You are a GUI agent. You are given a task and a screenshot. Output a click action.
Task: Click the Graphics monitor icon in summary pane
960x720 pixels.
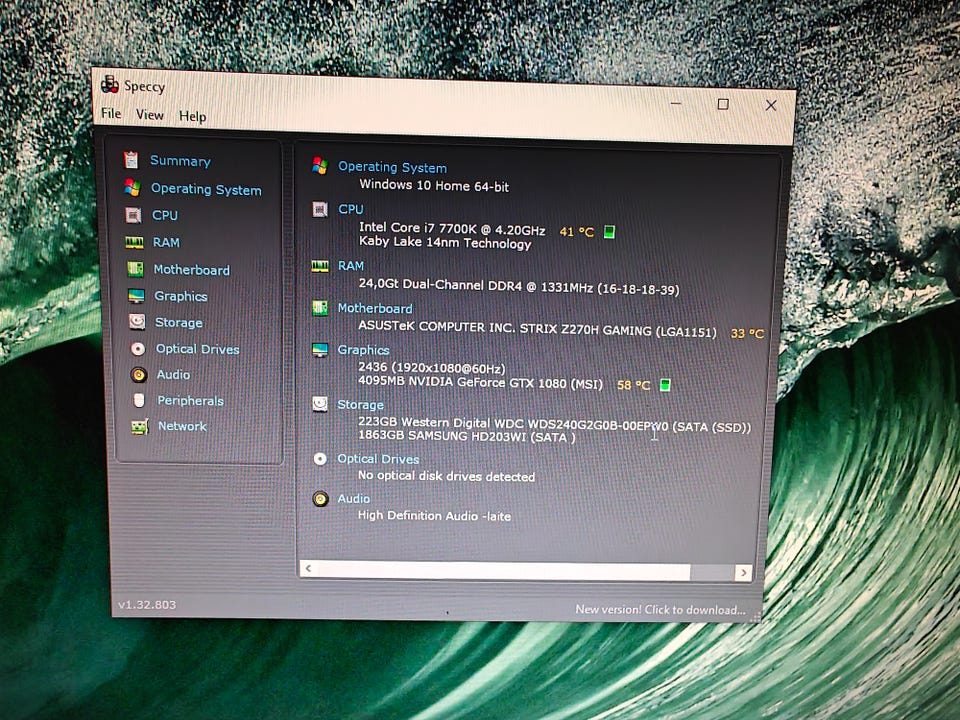point(320,350)
